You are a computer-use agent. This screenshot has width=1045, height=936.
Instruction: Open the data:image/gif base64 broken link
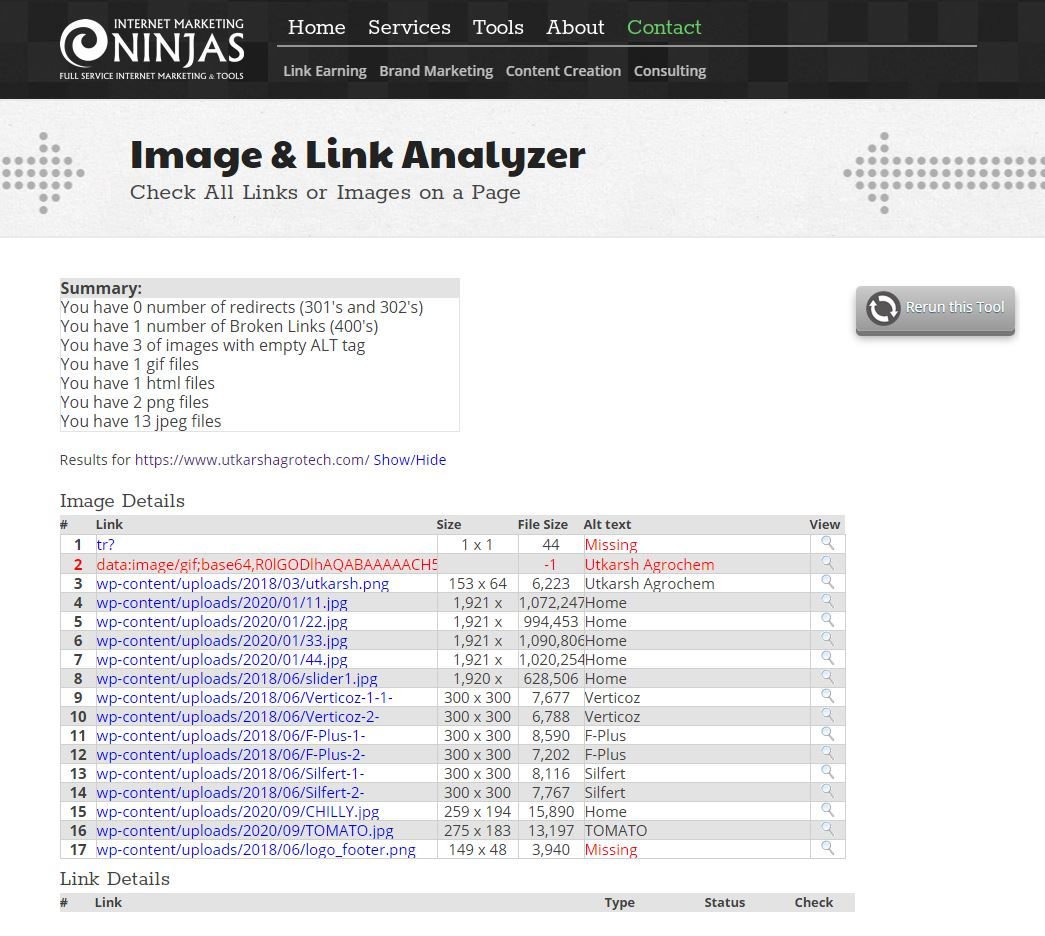point(267,564)
